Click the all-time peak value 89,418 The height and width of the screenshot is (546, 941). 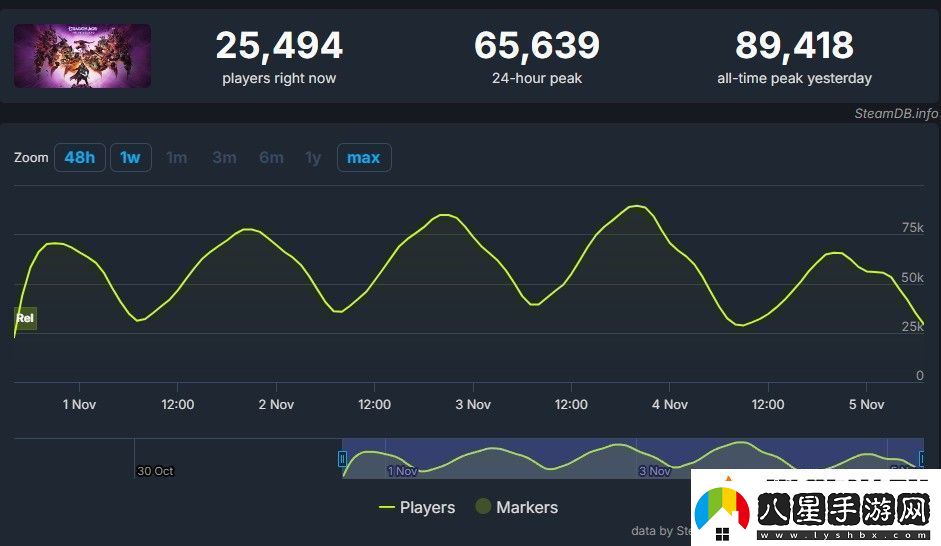point(794,46)
